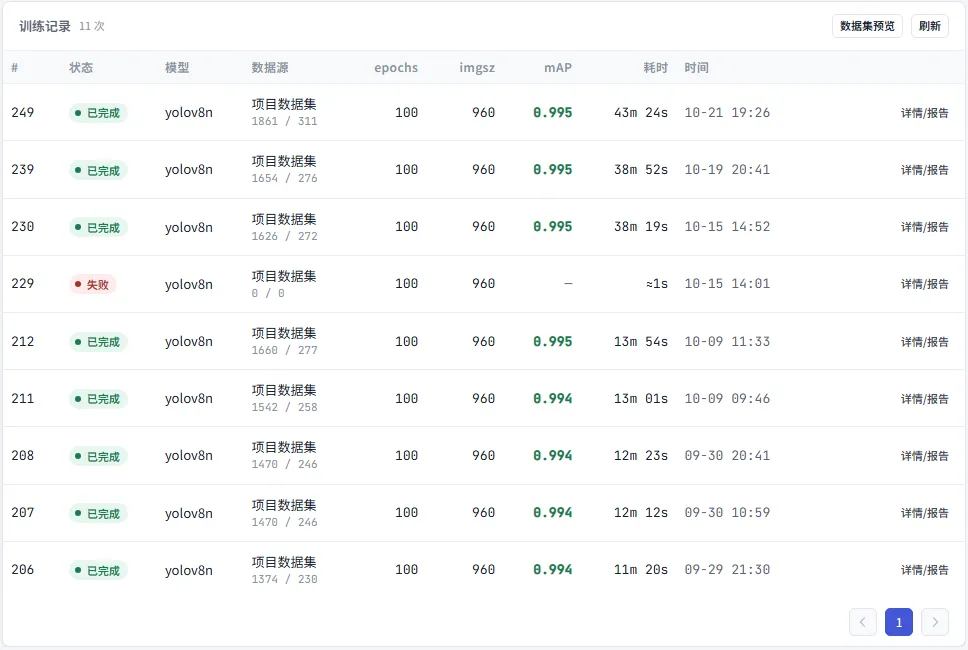Click the 耗时 column header
The image size is (968, 650).
(656, 67)
